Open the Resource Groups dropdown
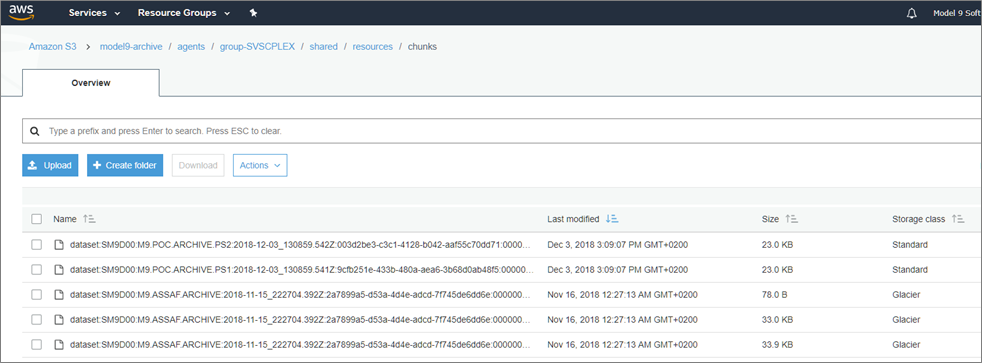 click(x=184, y=13)
